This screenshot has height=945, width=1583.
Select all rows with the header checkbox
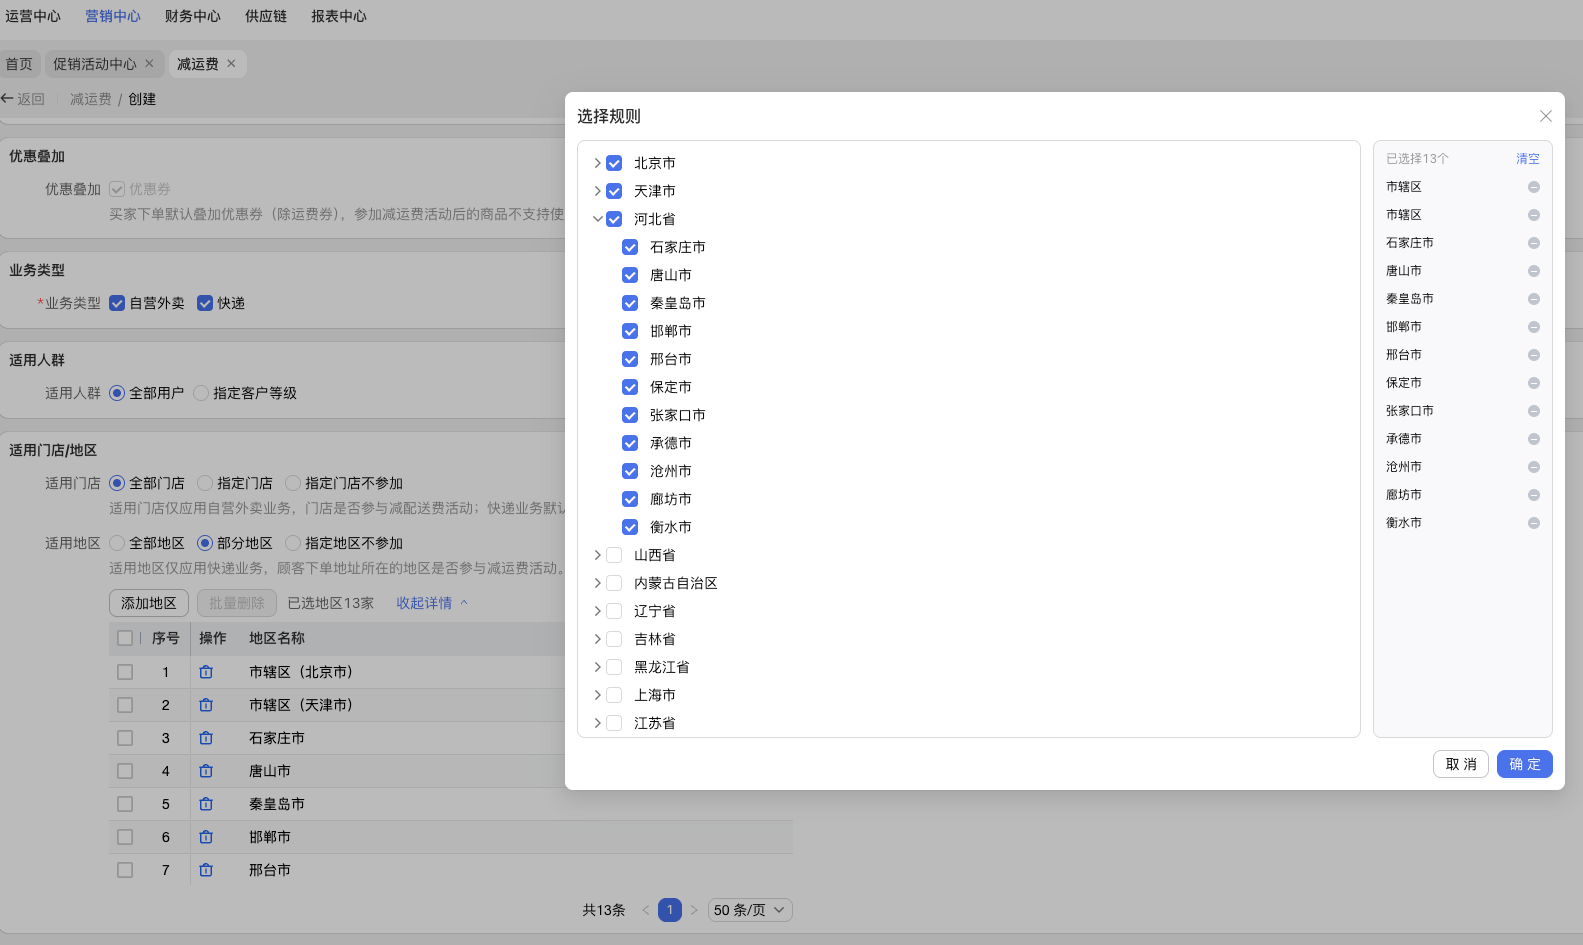pyautogui.click(x=125, y=638)
